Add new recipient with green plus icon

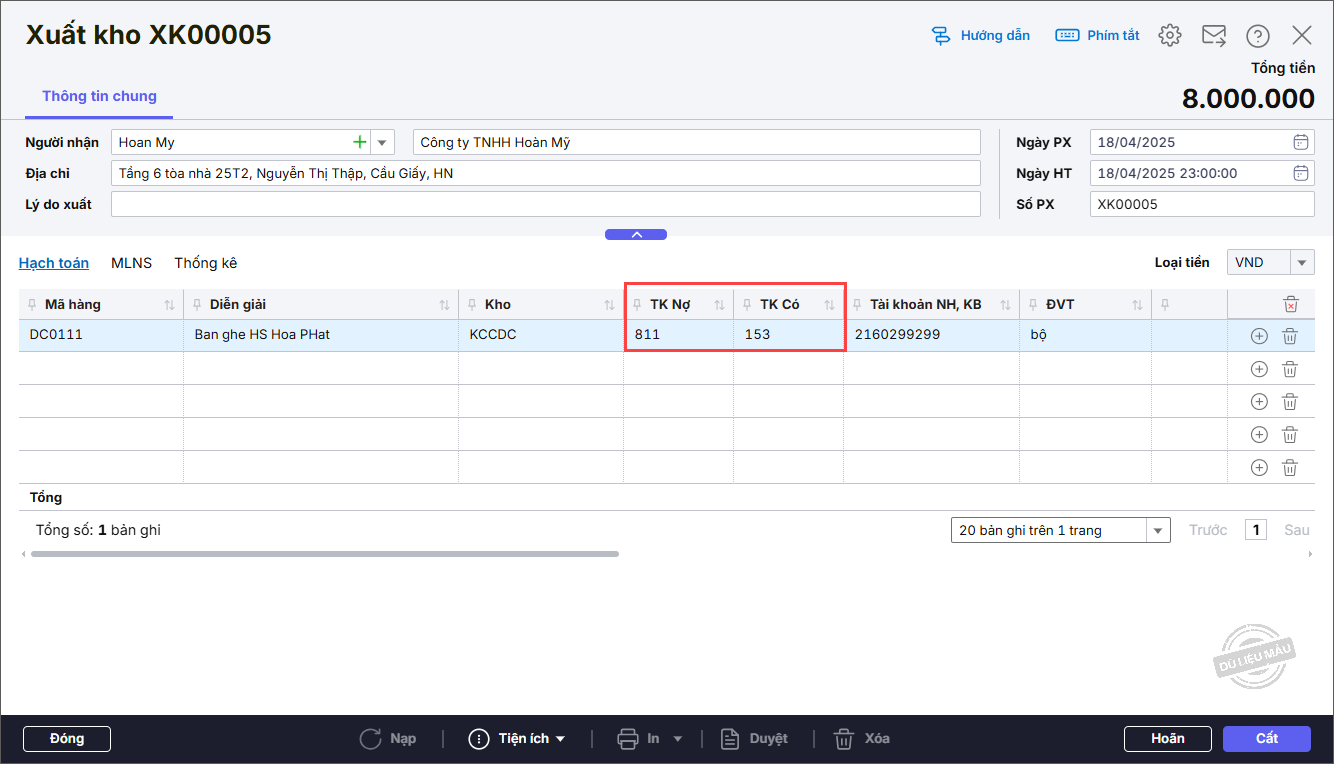359,142
